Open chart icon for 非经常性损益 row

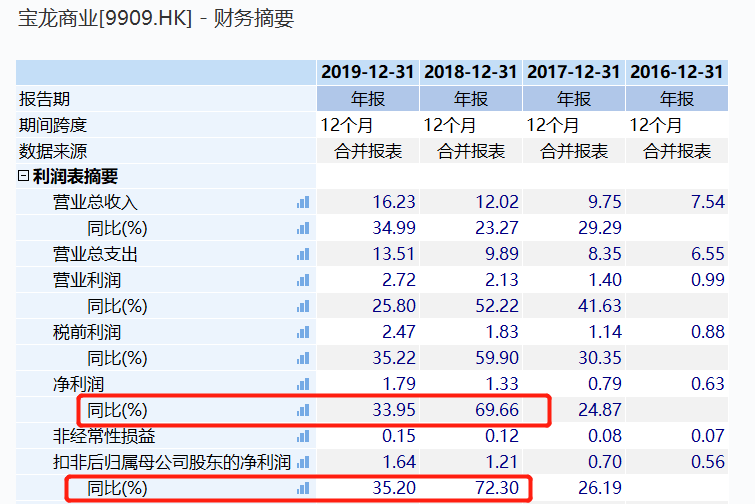303,437
